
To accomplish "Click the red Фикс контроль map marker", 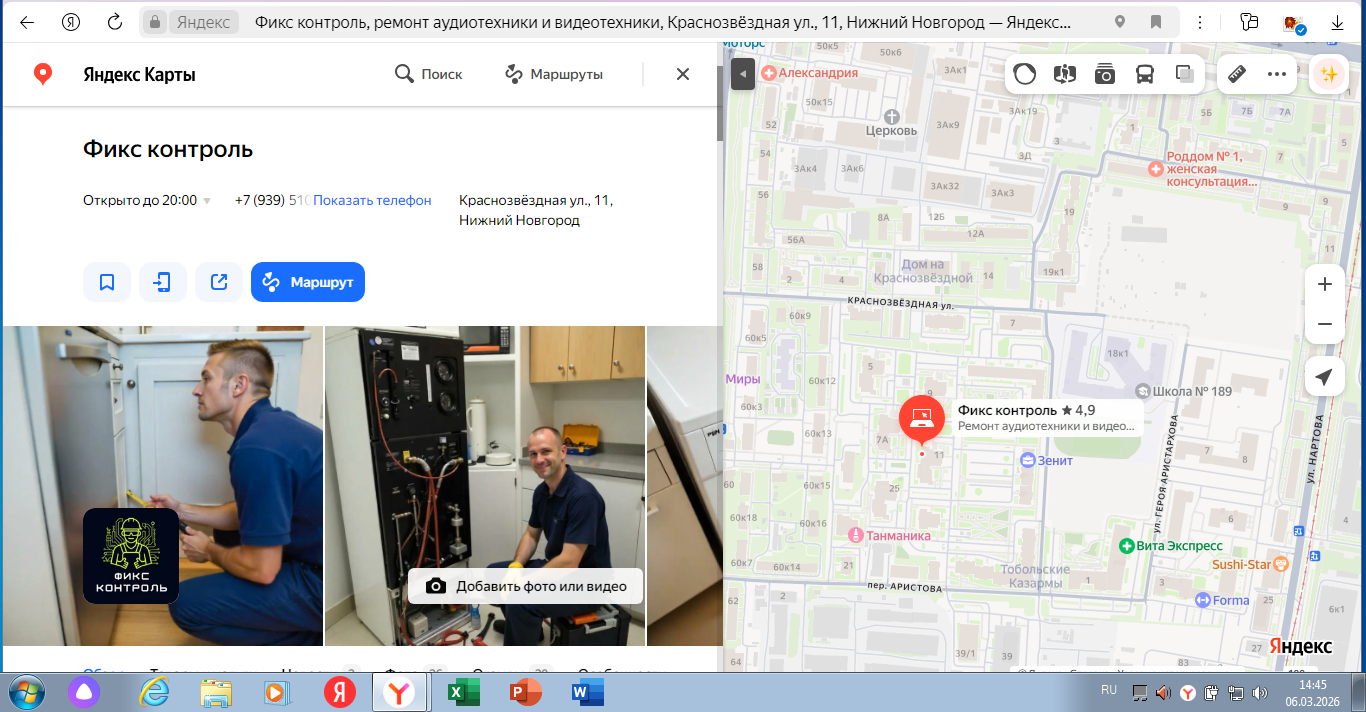I will click(922, 419).
